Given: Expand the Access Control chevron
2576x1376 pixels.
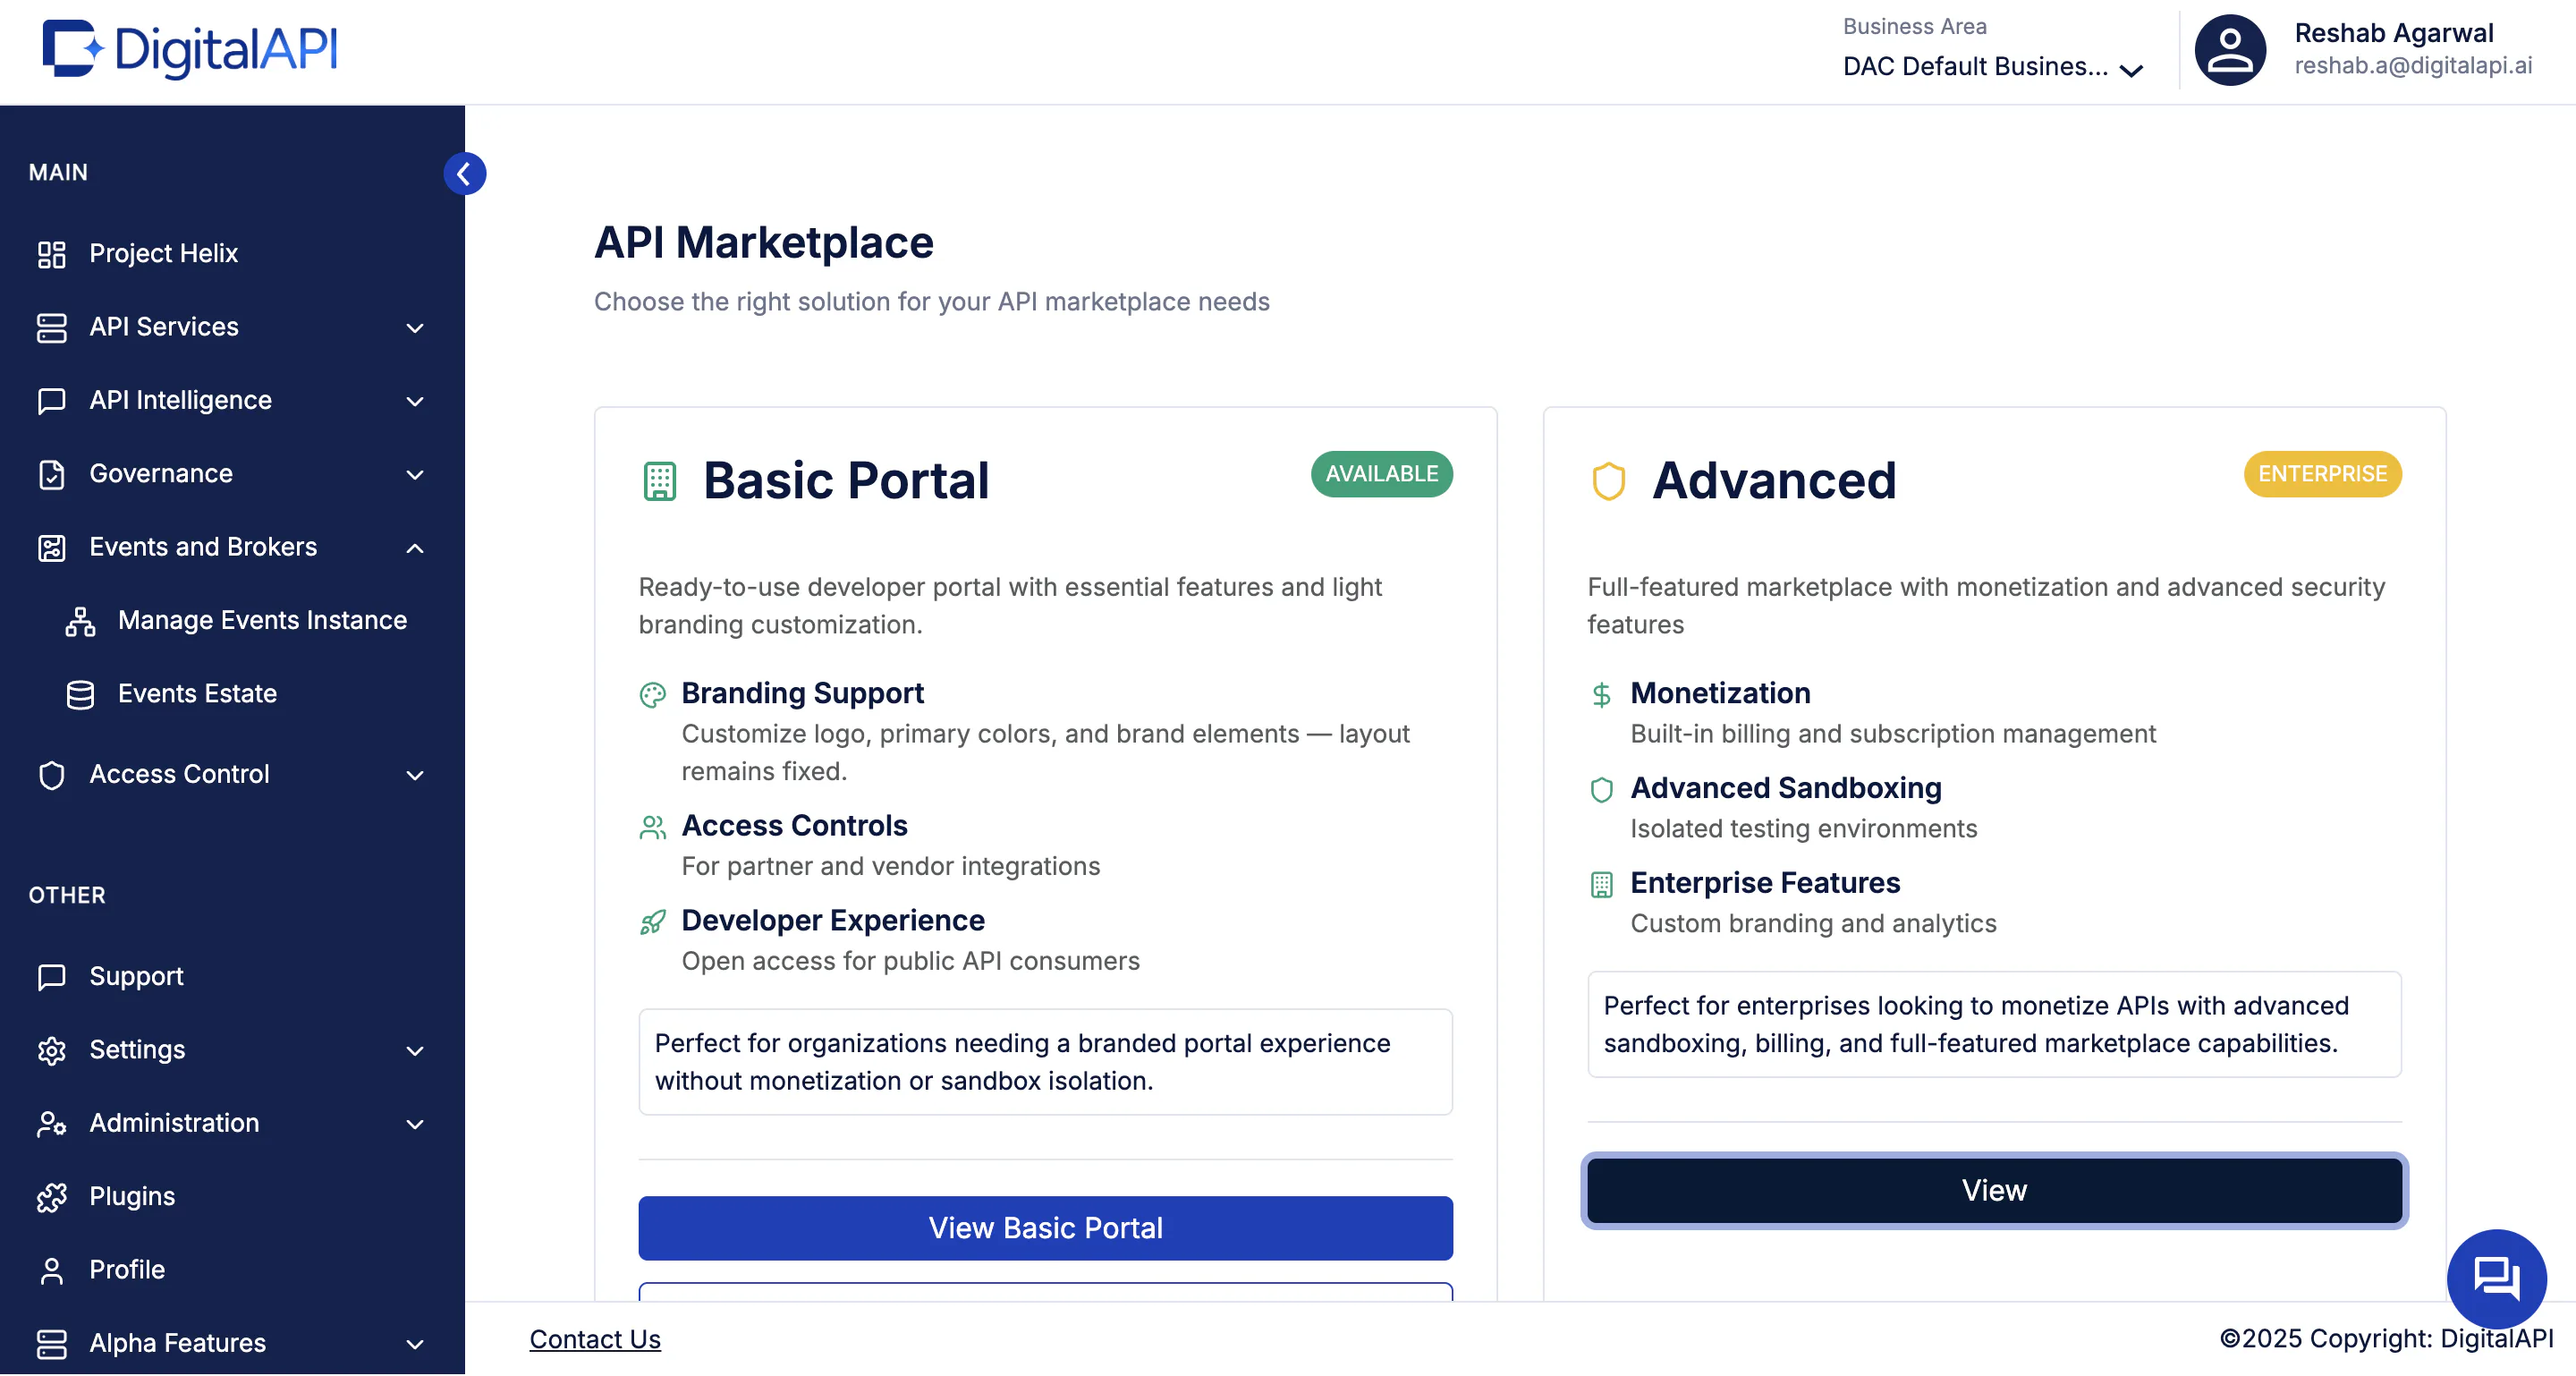Looking at the screenshot, I should click(415, 776).
